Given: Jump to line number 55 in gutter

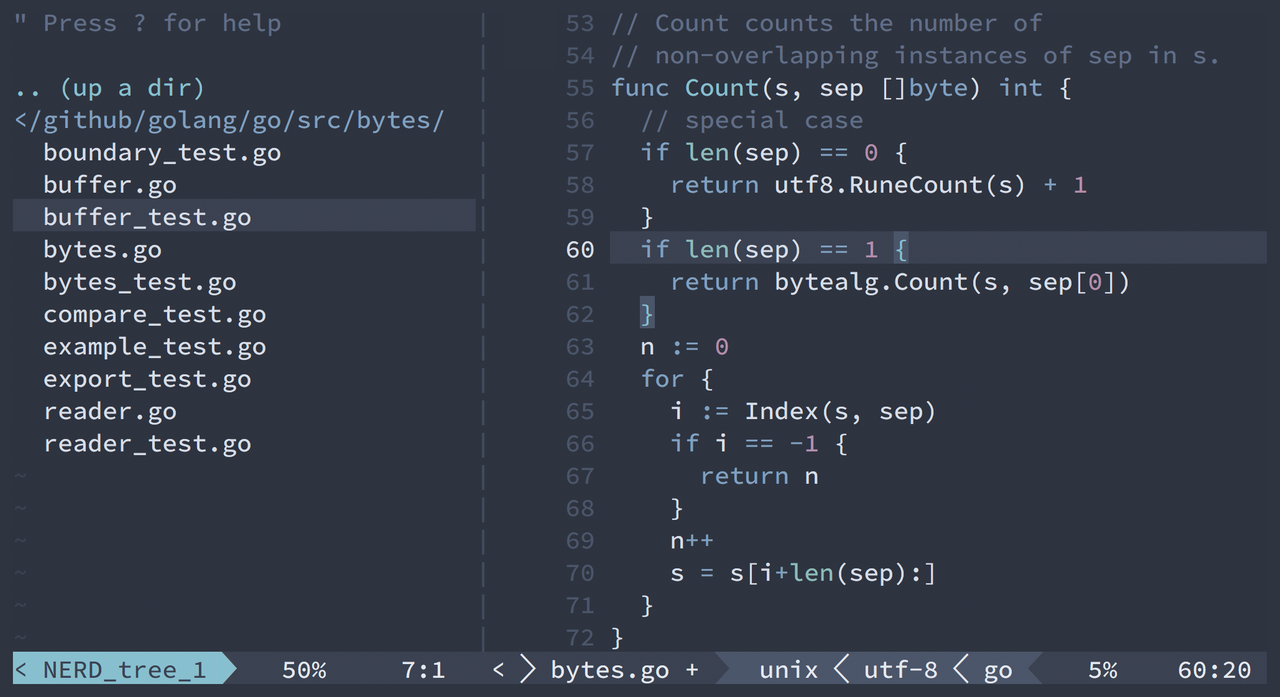Looking at the screenshot, I should click(x=579, y=88).
